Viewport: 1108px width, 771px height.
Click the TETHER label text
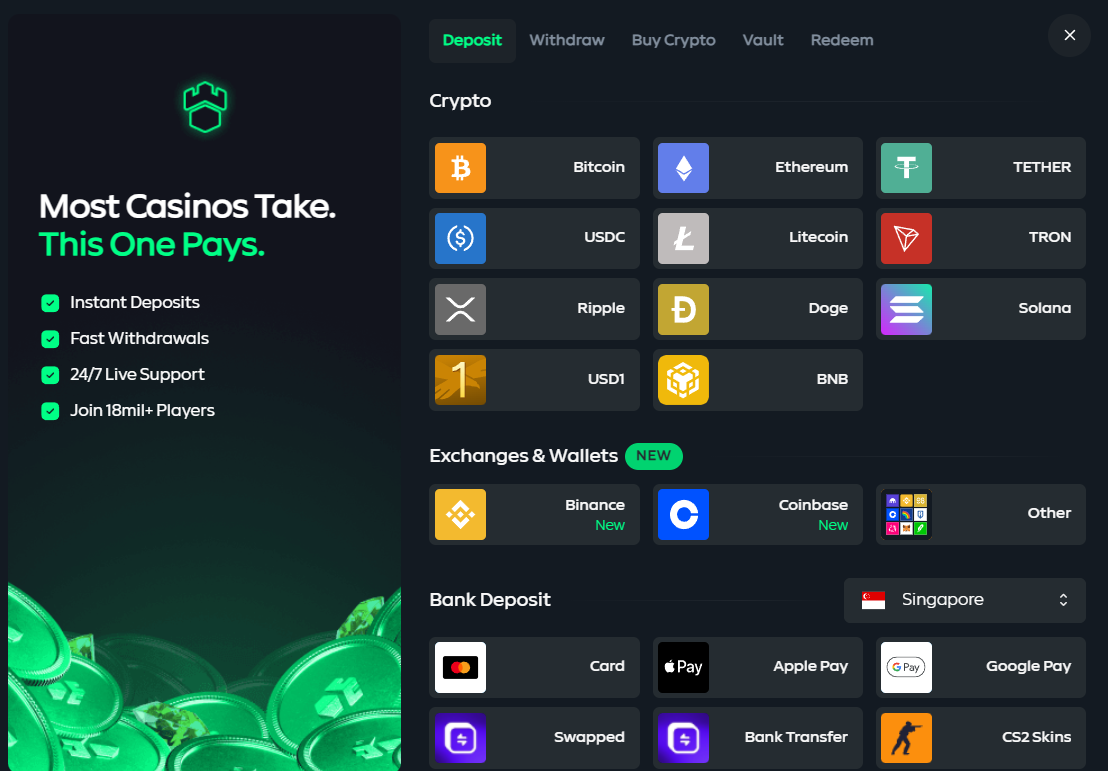pyautogui.click(x=1042, y=167)
